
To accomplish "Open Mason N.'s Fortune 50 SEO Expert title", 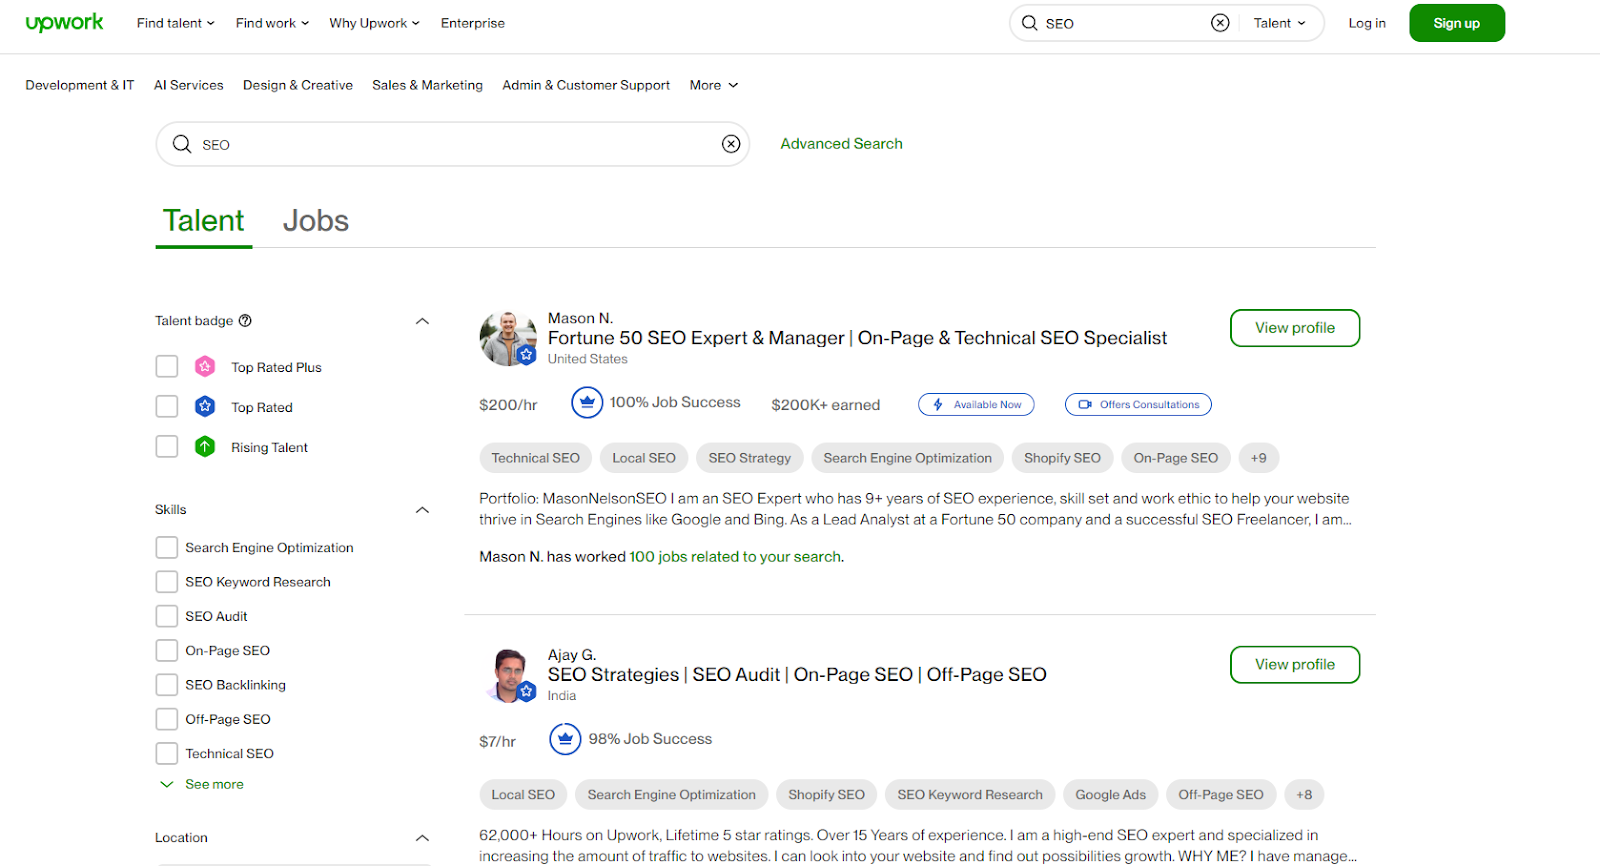I will pos(857,338).
